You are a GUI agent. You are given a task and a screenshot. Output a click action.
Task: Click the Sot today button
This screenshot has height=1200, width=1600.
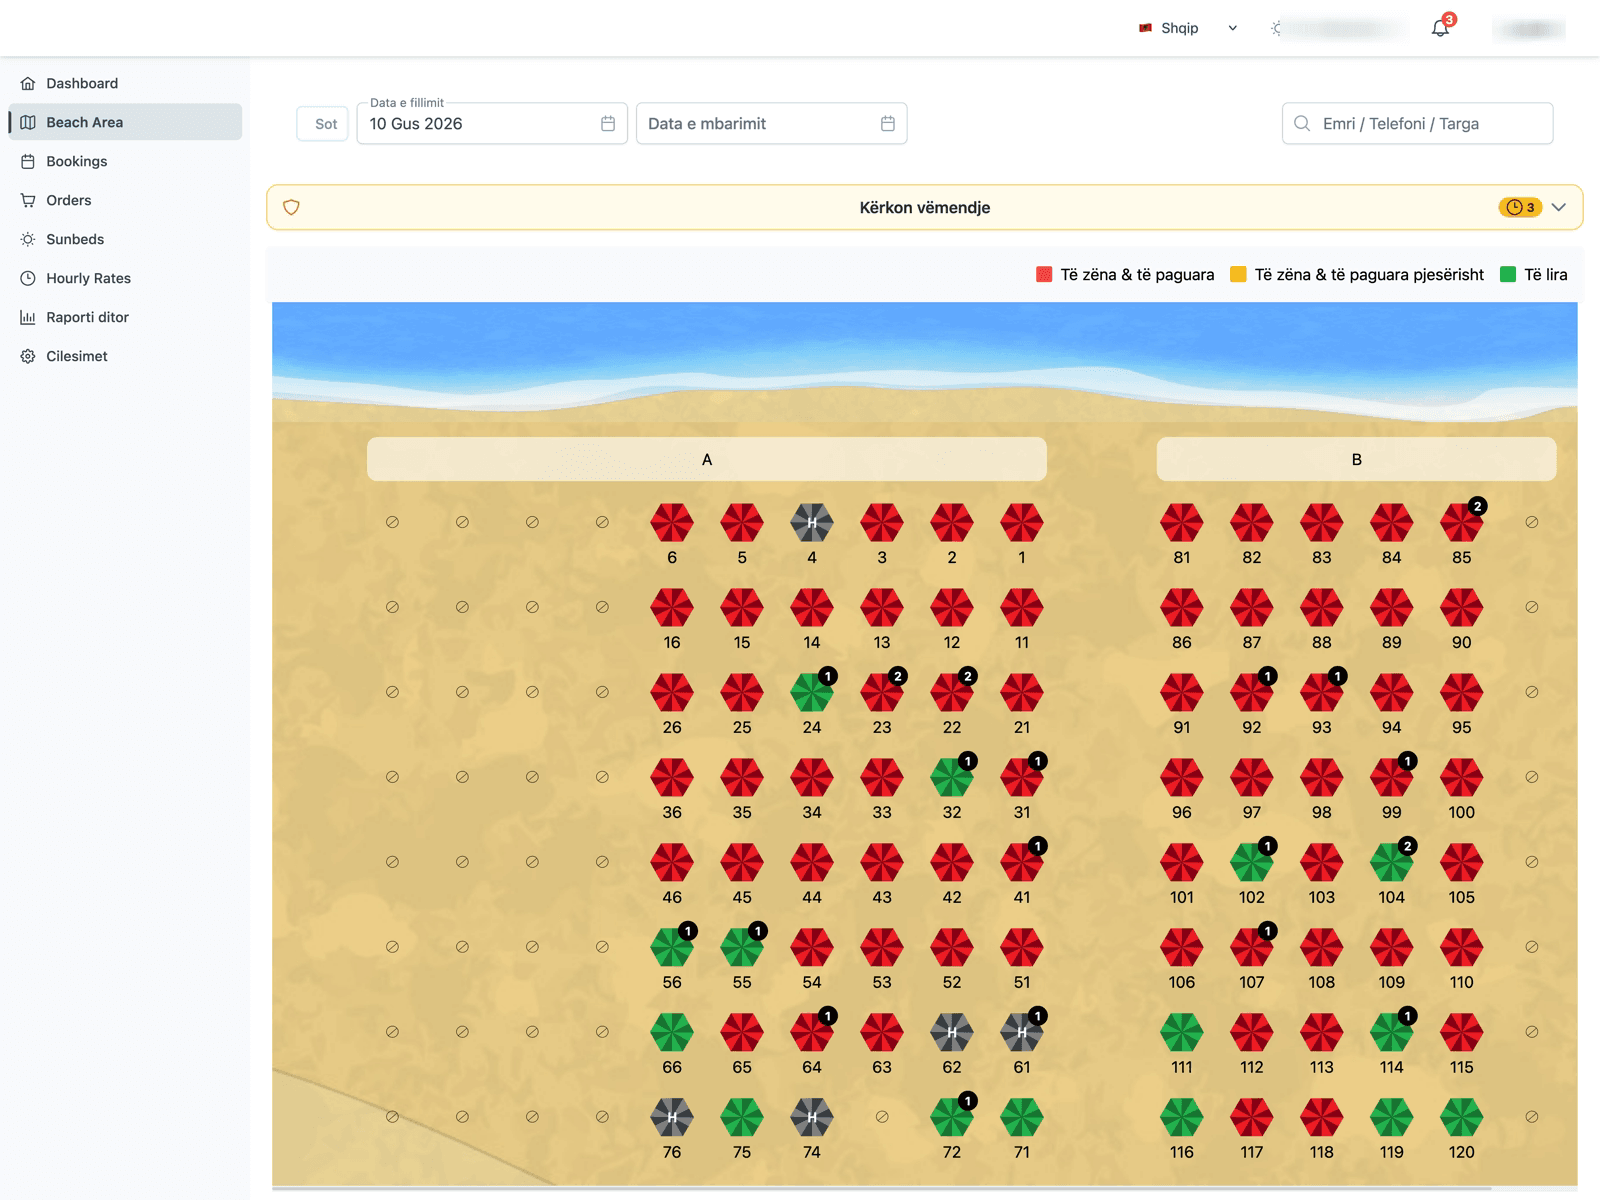pos(323,124)
